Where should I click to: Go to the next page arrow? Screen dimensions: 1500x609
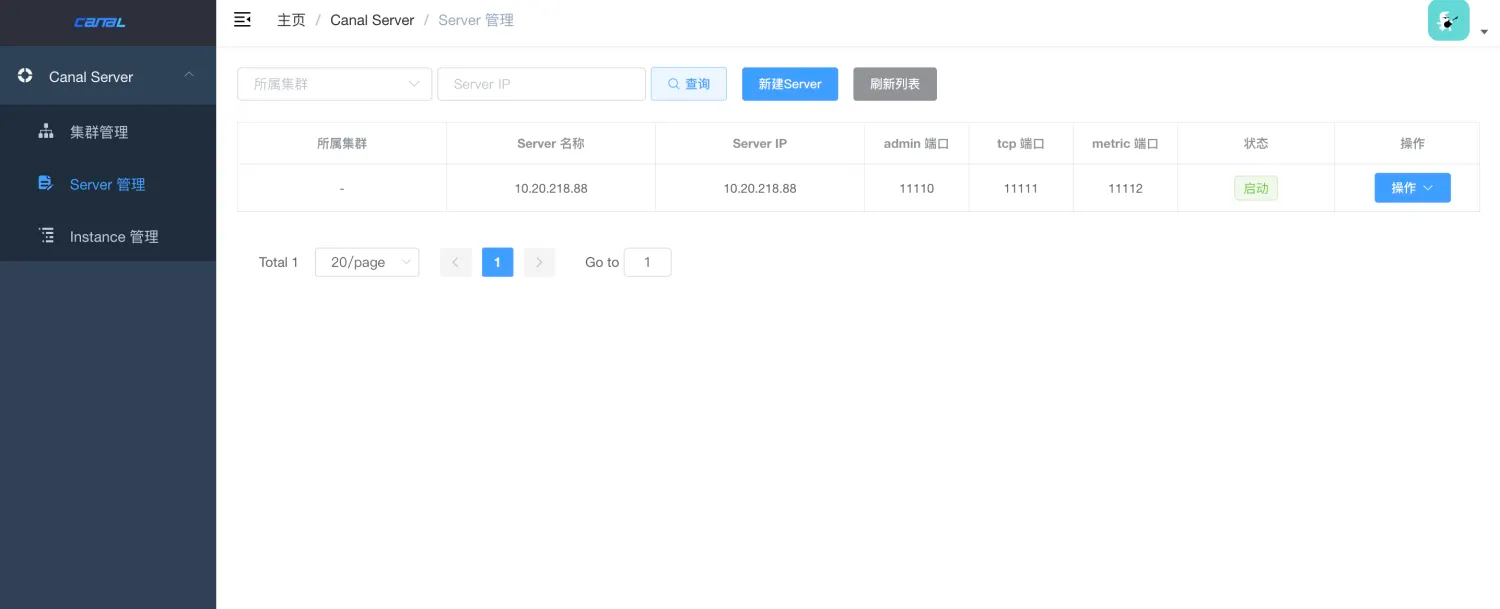tap(539, 262)
